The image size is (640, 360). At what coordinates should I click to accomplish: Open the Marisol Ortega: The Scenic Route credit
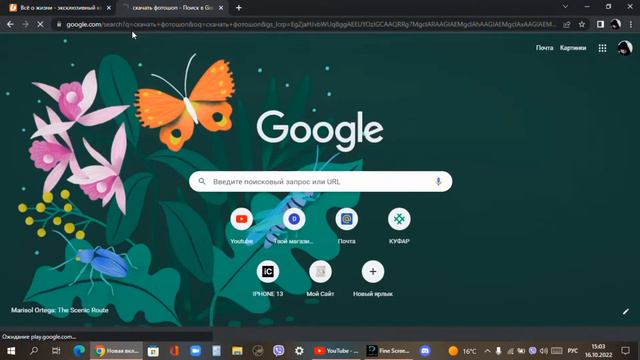pos(60,310)
